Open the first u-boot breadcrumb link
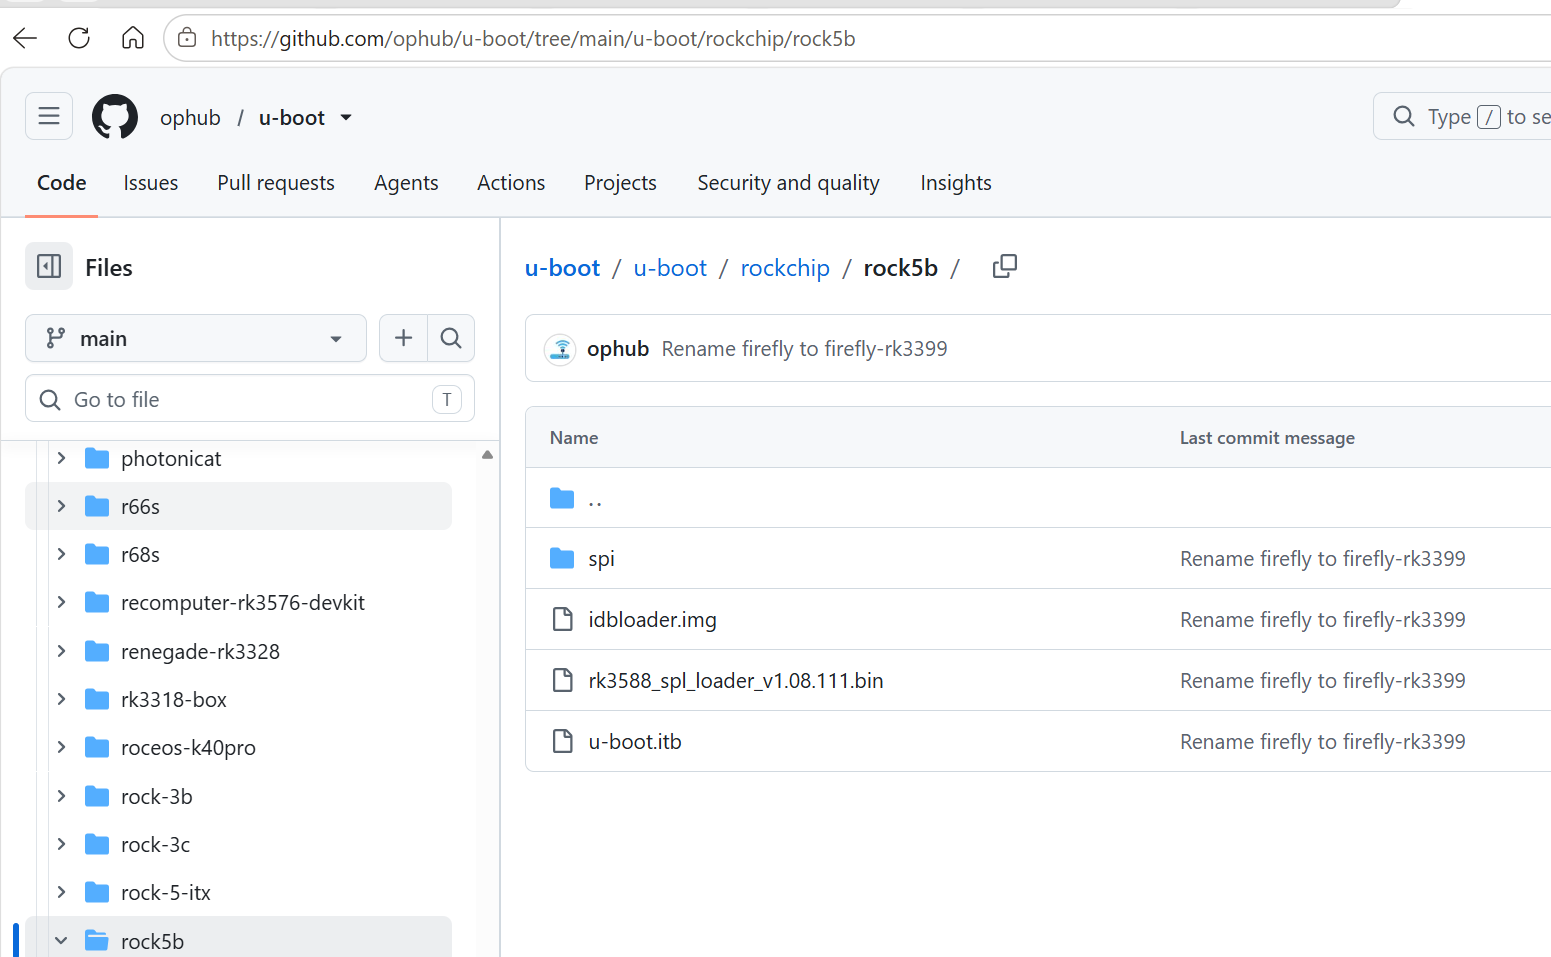The height and width of the screenshot is (957, 1551). coord(562,268)
